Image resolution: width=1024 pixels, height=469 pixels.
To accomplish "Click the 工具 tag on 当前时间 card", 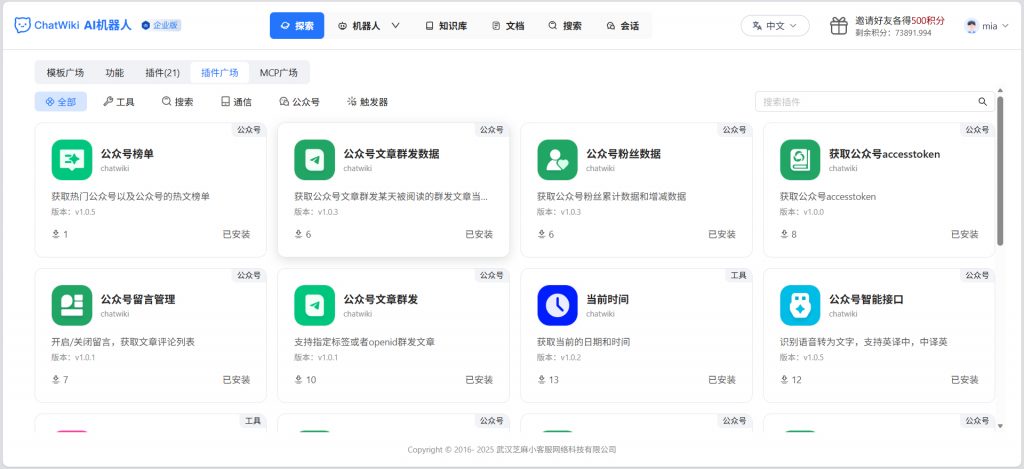I will pyautogui.click(x=739, y=275).
